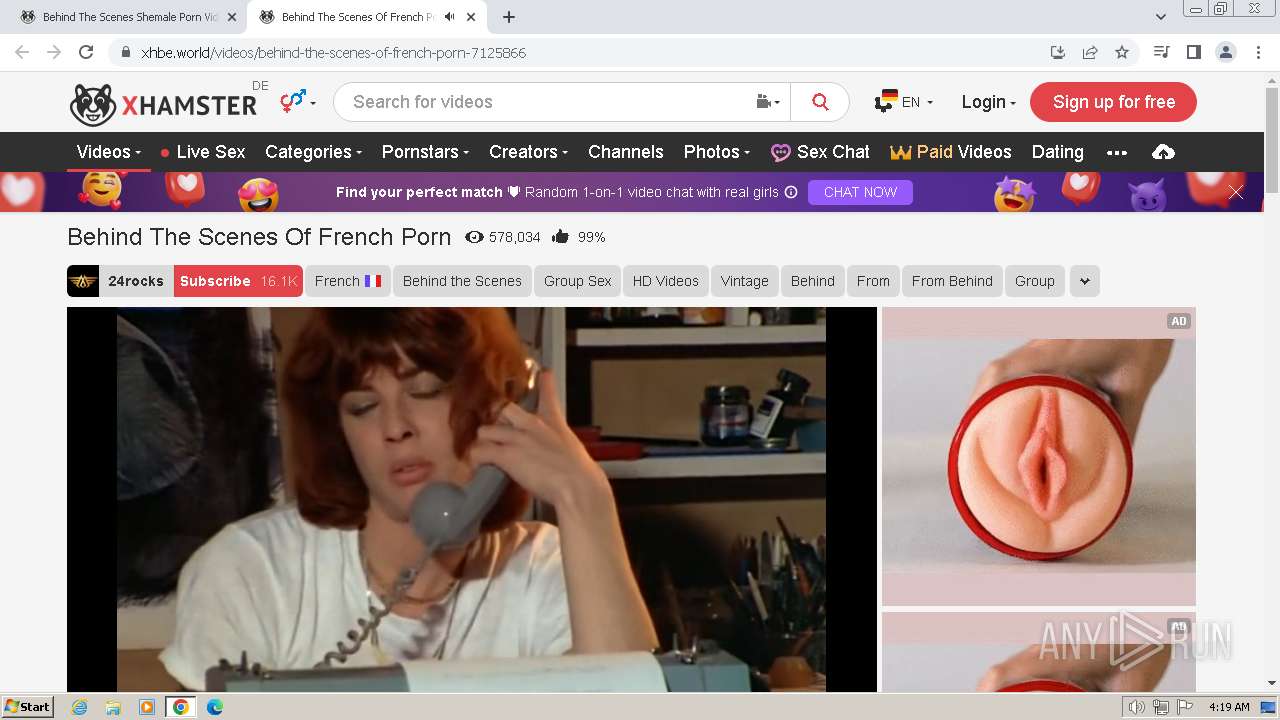Click the upload cloud icon in the nav bar
This screenshot has width=1280, height=720.
click(1163, 152)
